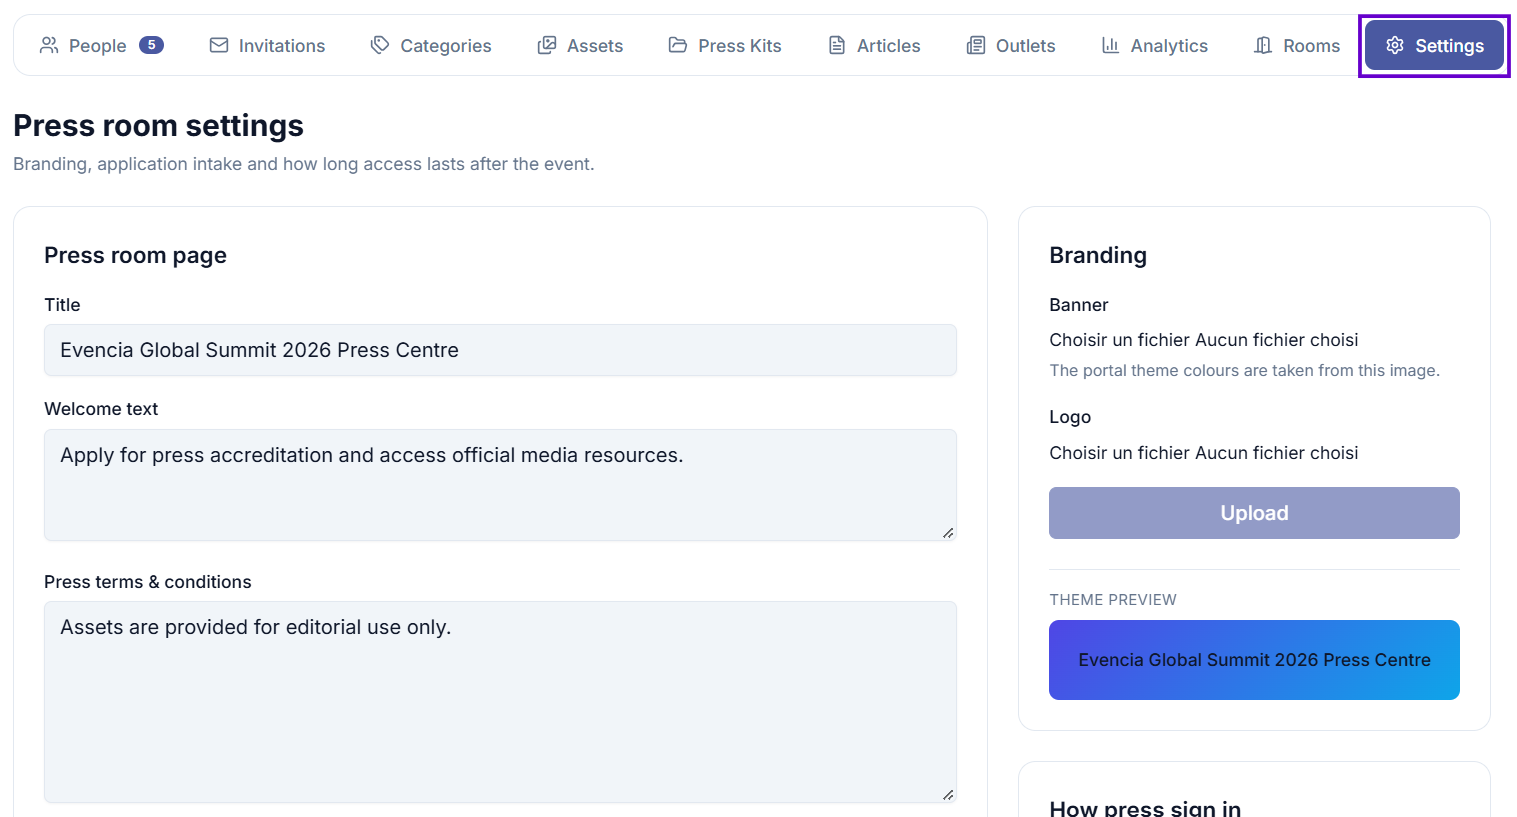Viewport: 1517px width, 817px height.
Task: Click the Welcome text resize handle
Action: click(948, 533)
